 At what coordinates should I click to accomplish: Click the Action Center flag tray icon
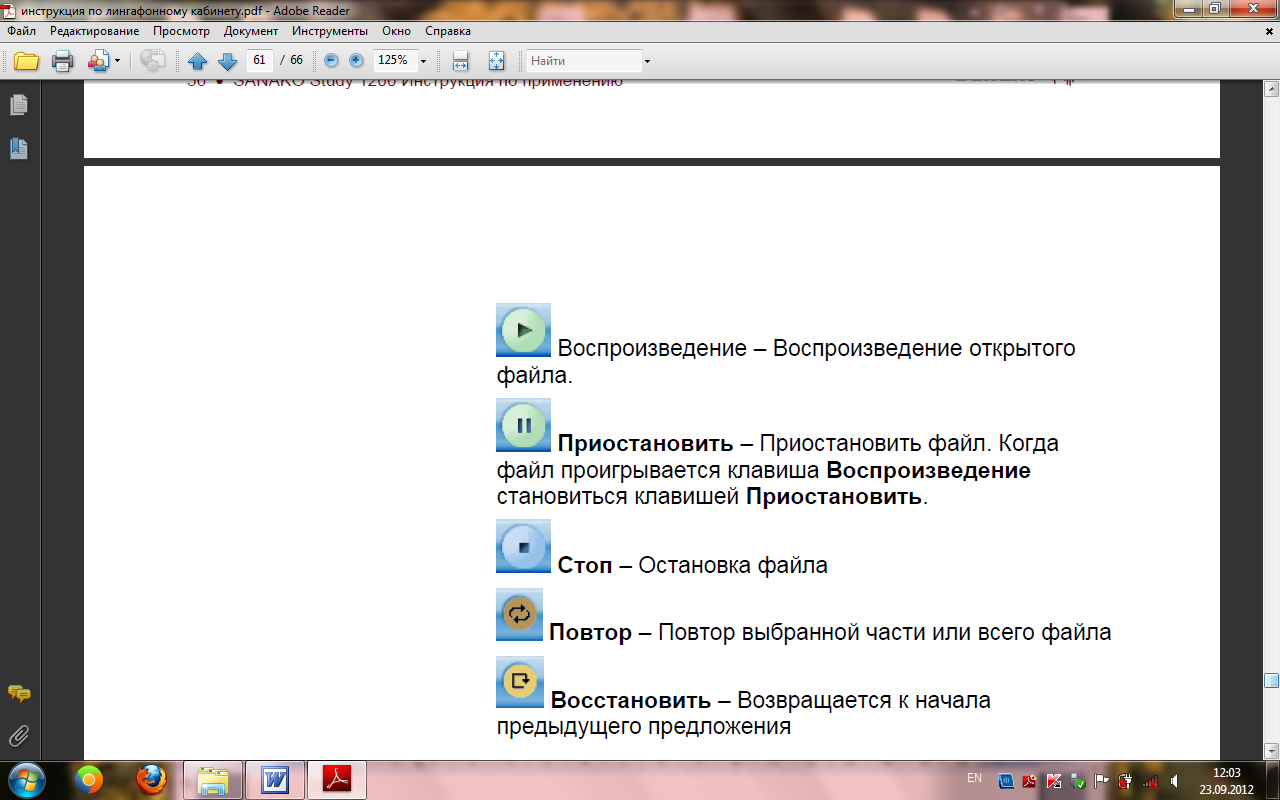(1101, 781)
